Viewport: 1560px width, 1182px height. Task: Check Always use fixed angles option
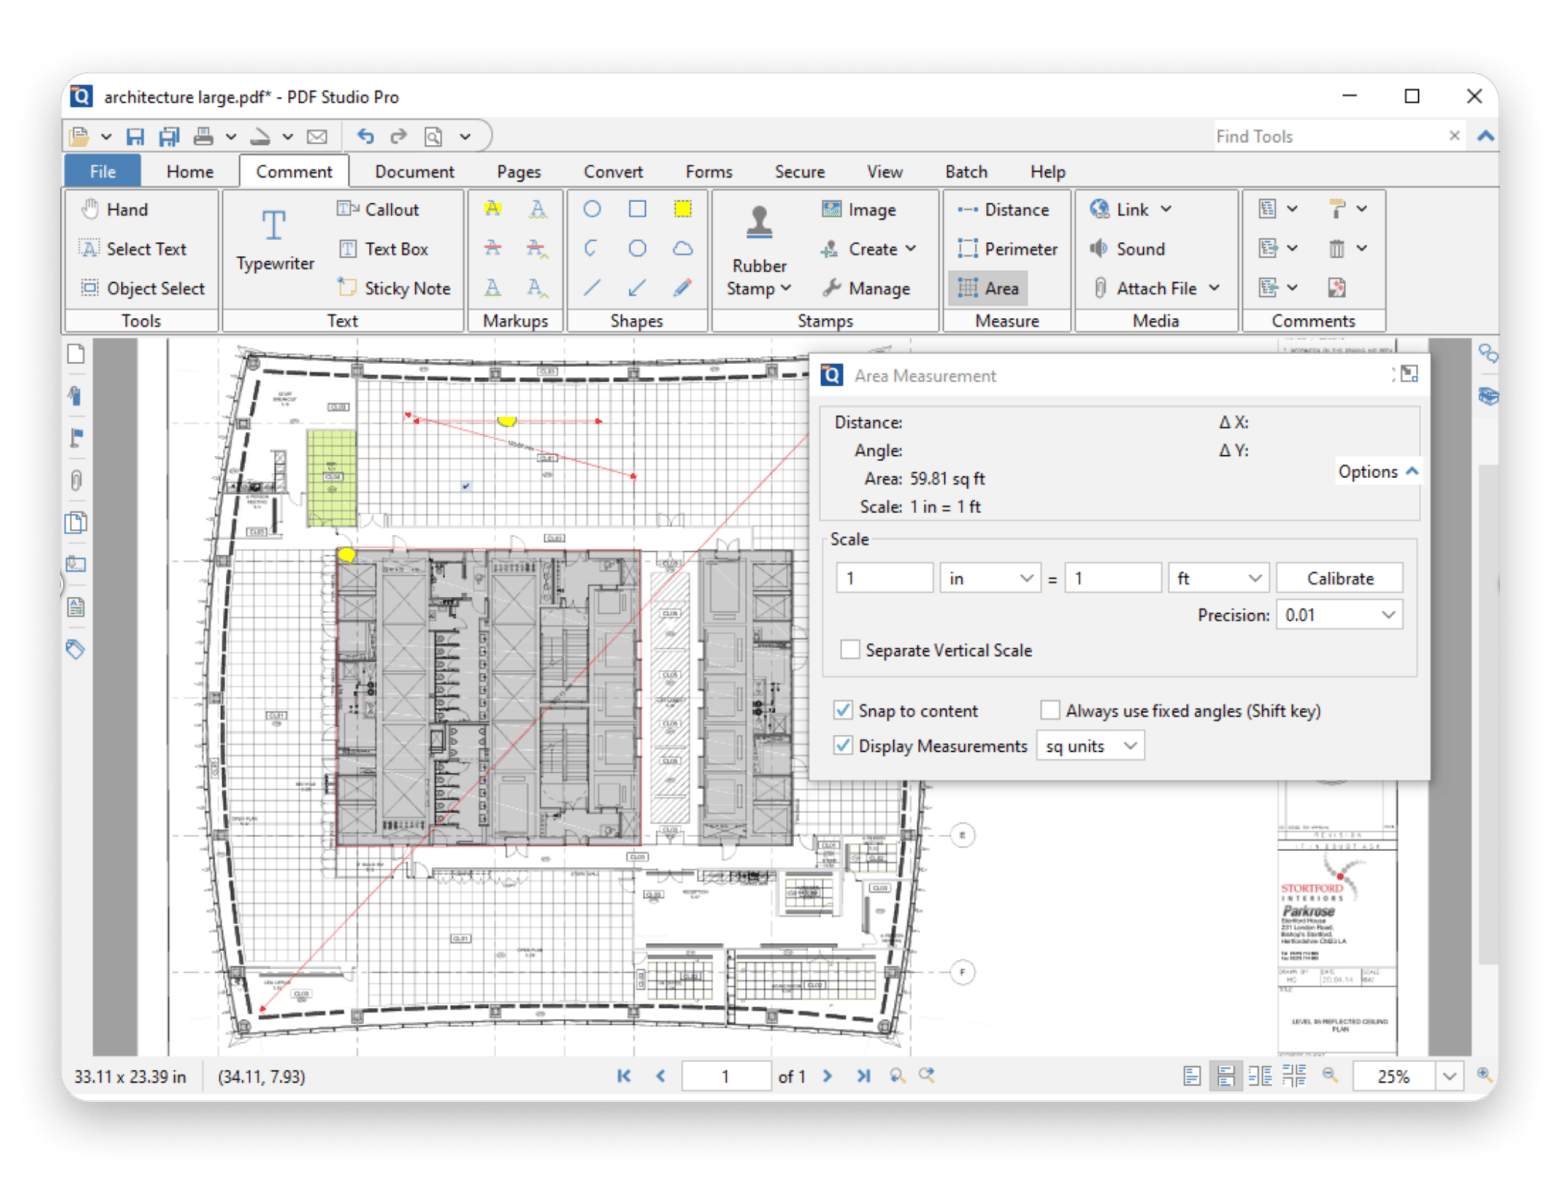click(1050, 710)
